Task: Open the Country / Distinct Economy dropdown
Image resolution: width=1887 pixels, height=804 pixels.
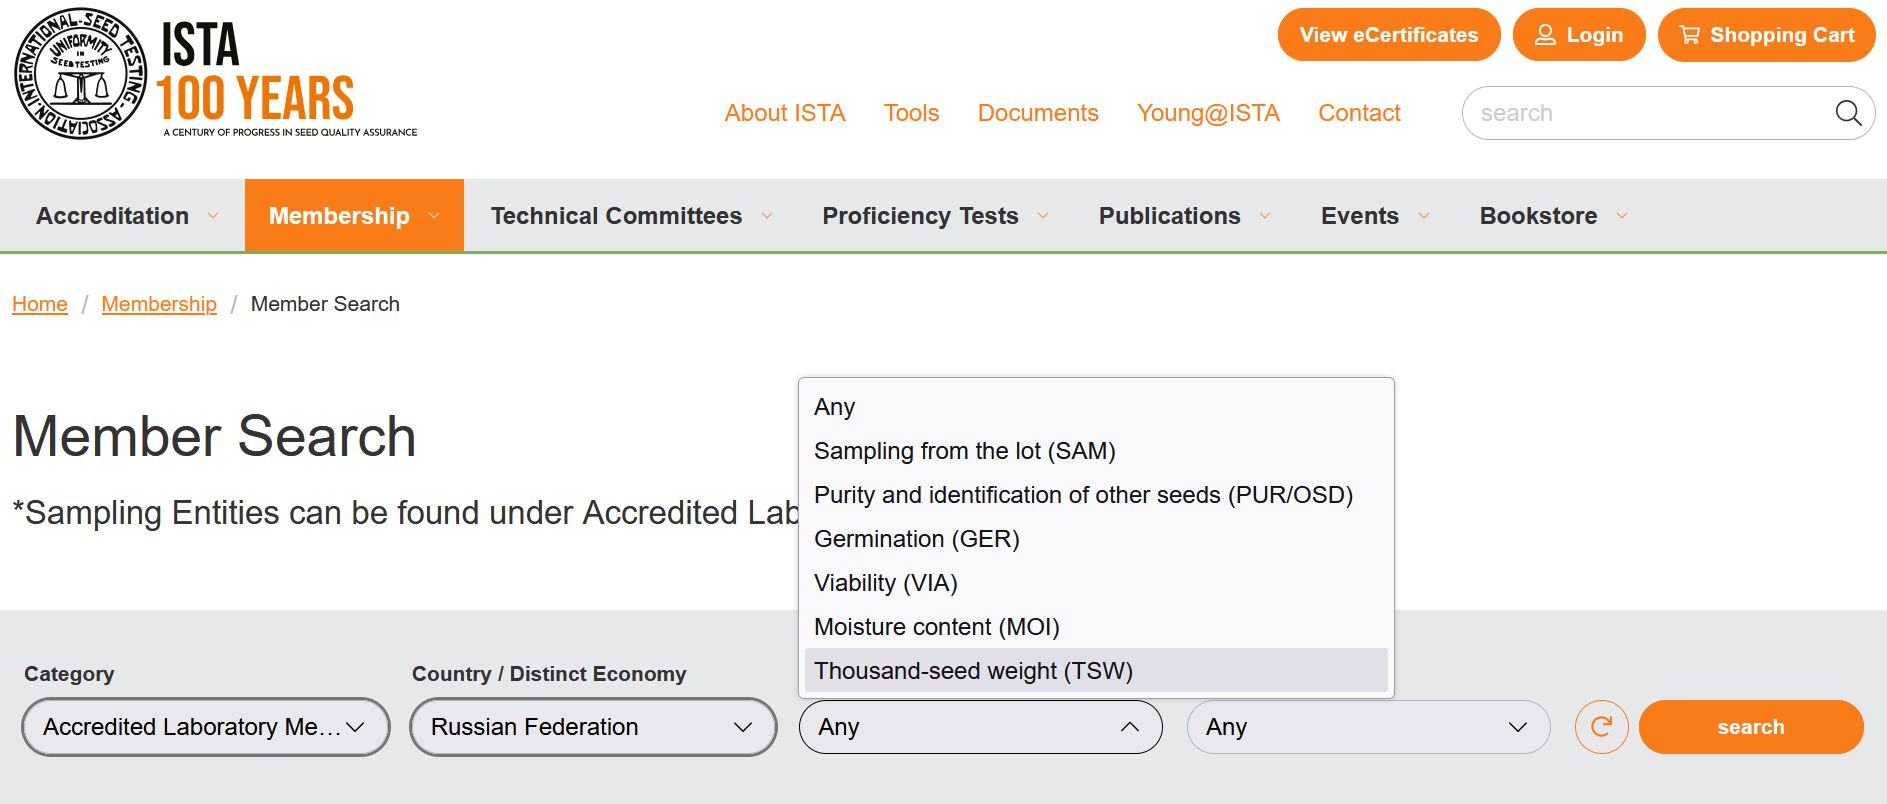Action: 593,727
